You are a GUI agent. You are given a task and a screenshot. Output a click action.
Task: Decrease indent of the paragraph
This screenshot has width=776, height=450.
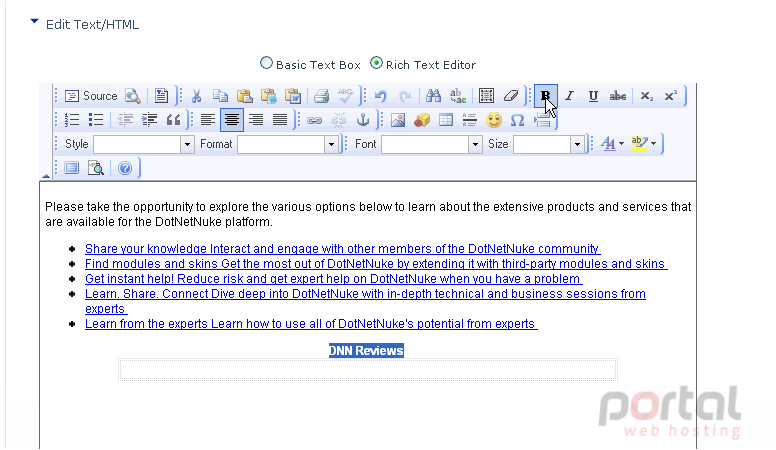click(125, 120)
